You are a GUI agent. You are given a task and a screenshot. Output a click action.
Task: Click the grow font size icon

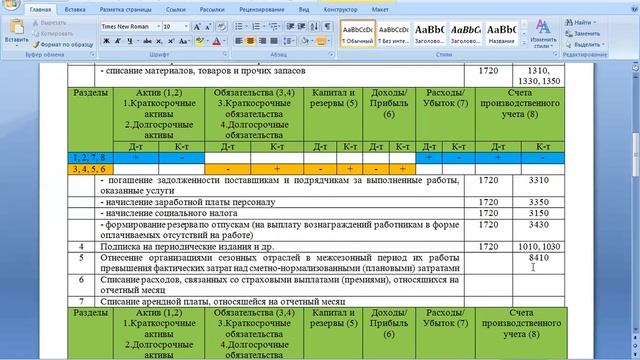point(197,27)
